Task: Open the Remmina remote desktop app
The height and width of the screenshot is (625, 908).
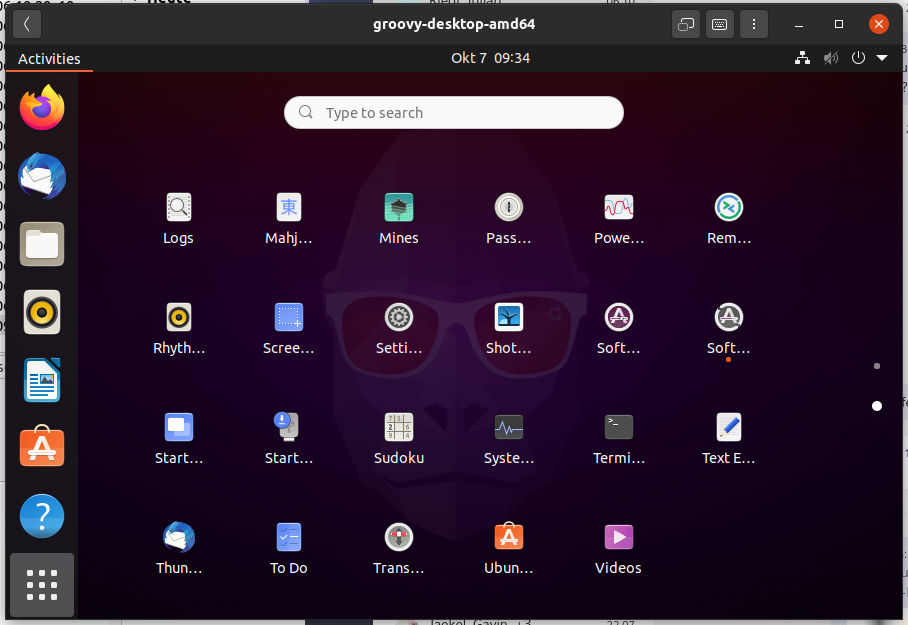Action: (x=728, y=219)
